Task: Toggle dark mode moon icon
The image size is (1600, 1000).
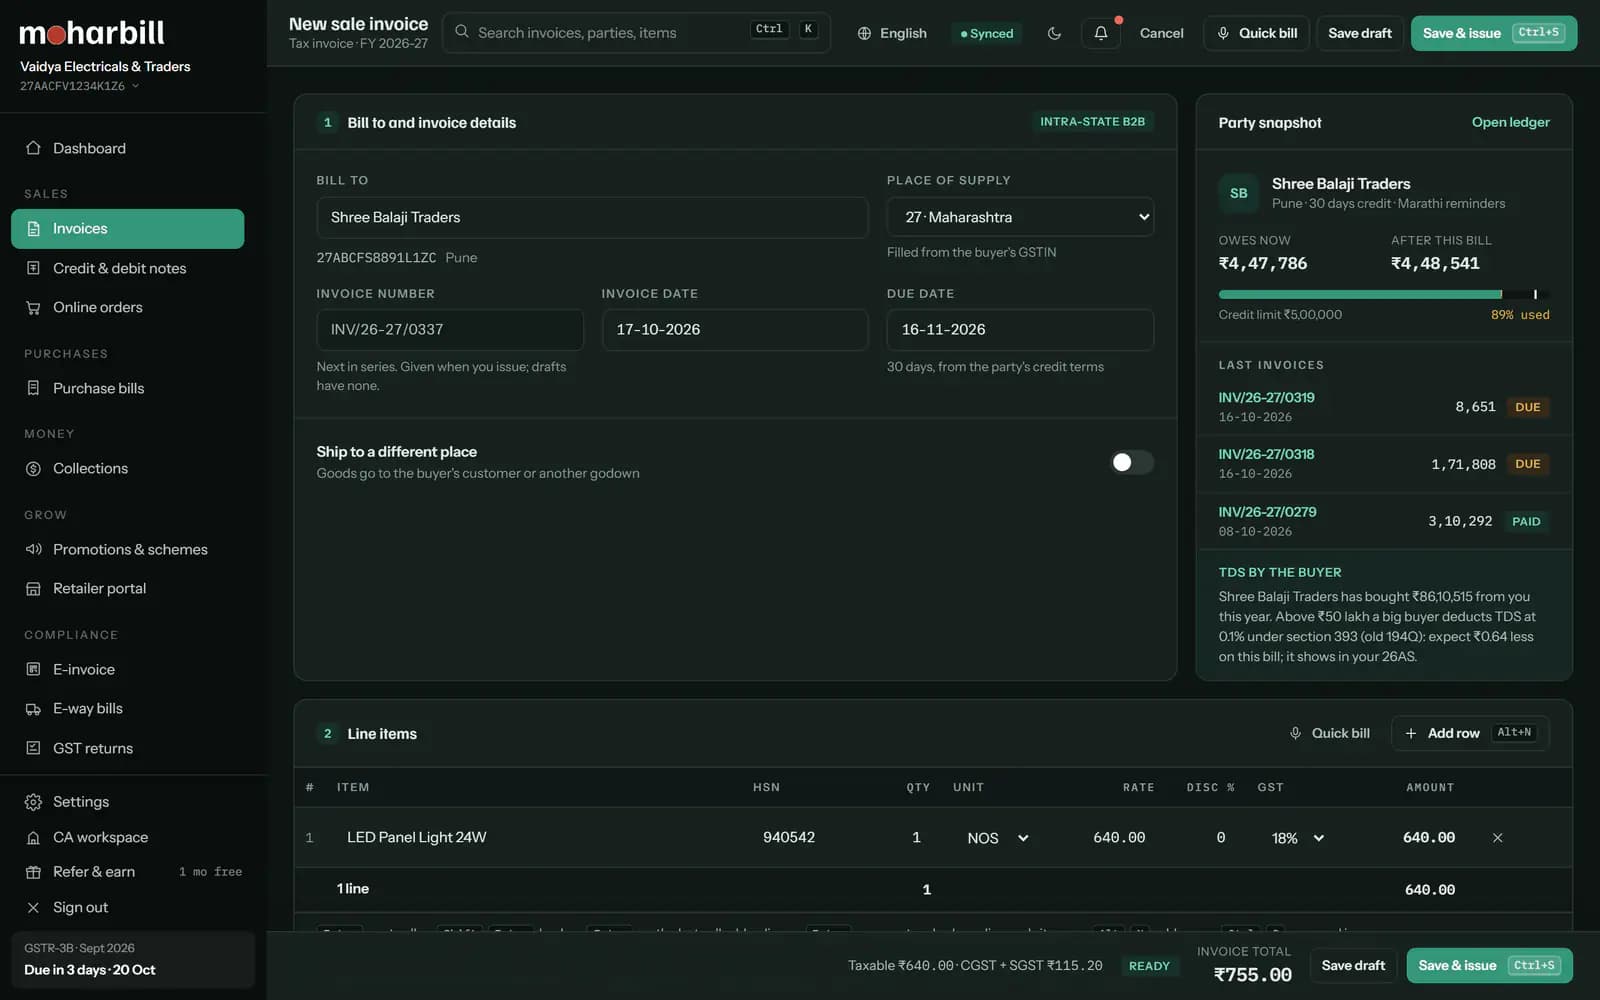Action: [x=1054, y=33]
